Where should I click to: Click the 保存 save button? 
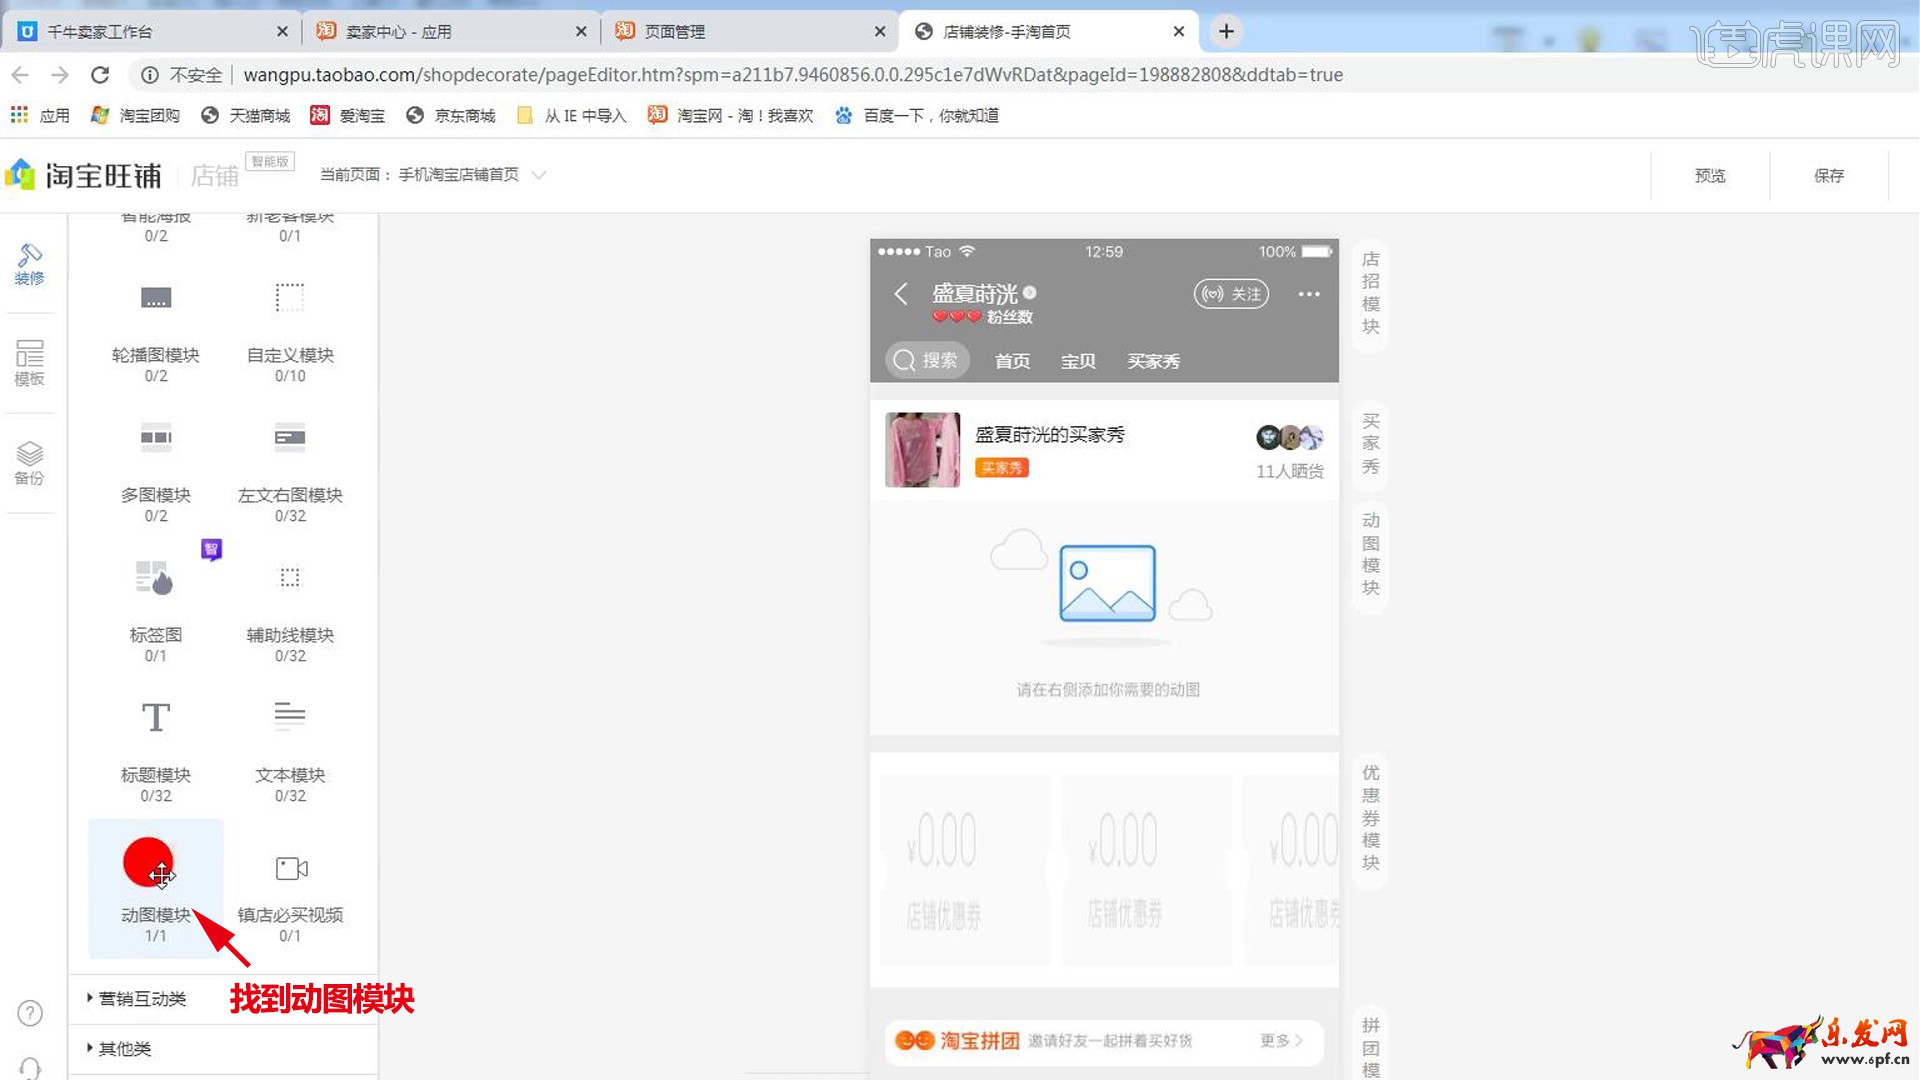coord(1828,175)
